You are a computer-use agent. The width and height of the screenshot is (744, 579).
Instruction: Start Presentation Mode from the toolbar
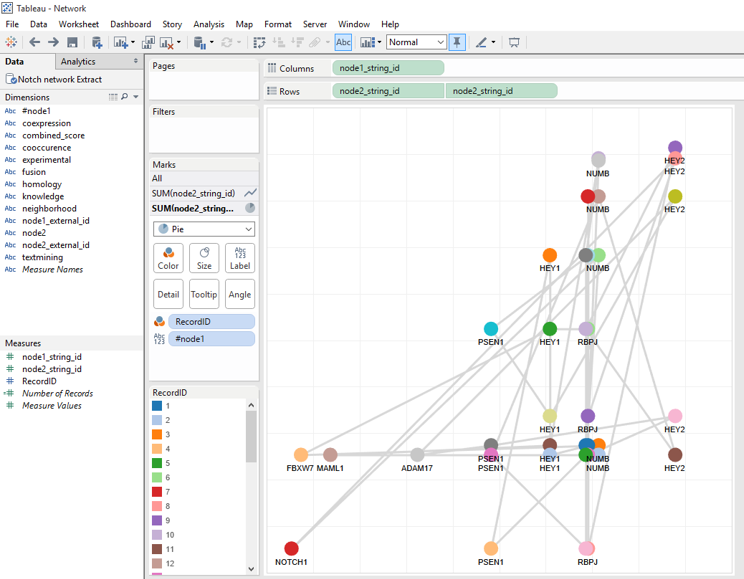pyautogui.click(x=514, y=43)
